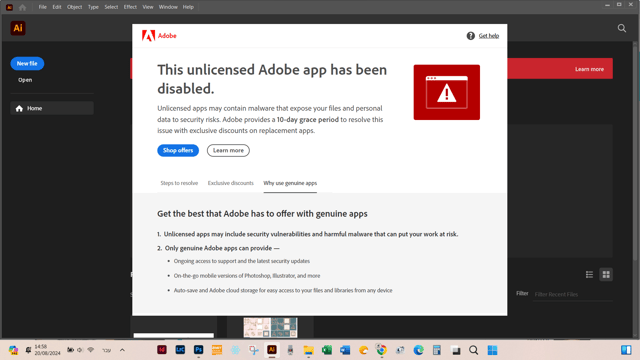The width and height of the screenshot is (640, 360).
Task: Click the Illustrator taskbar icon
Action: click(x=272, y=350)
